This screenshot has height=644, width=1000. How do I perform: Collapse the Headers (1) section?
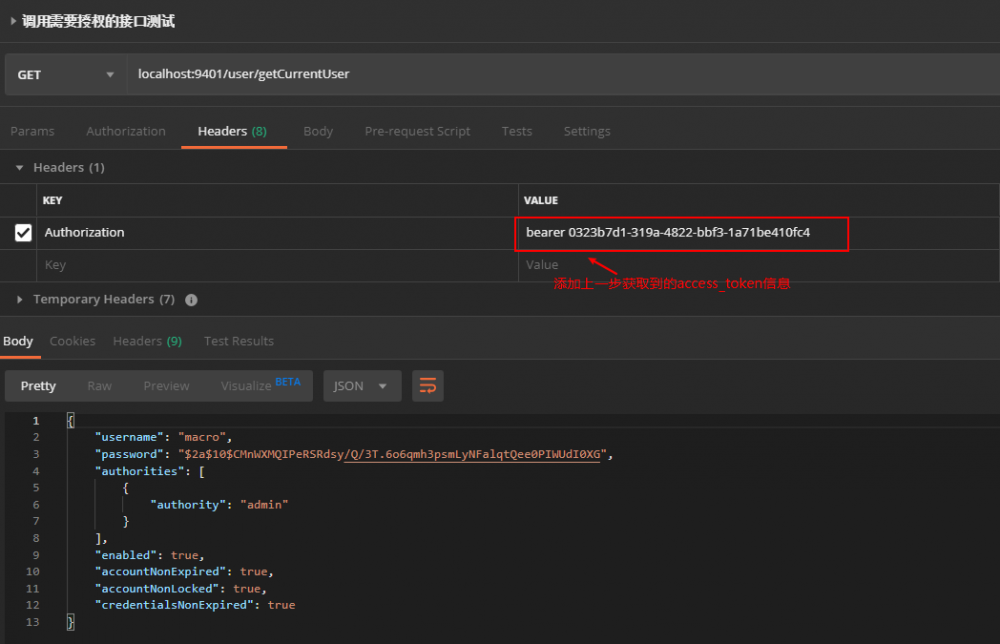20,167
